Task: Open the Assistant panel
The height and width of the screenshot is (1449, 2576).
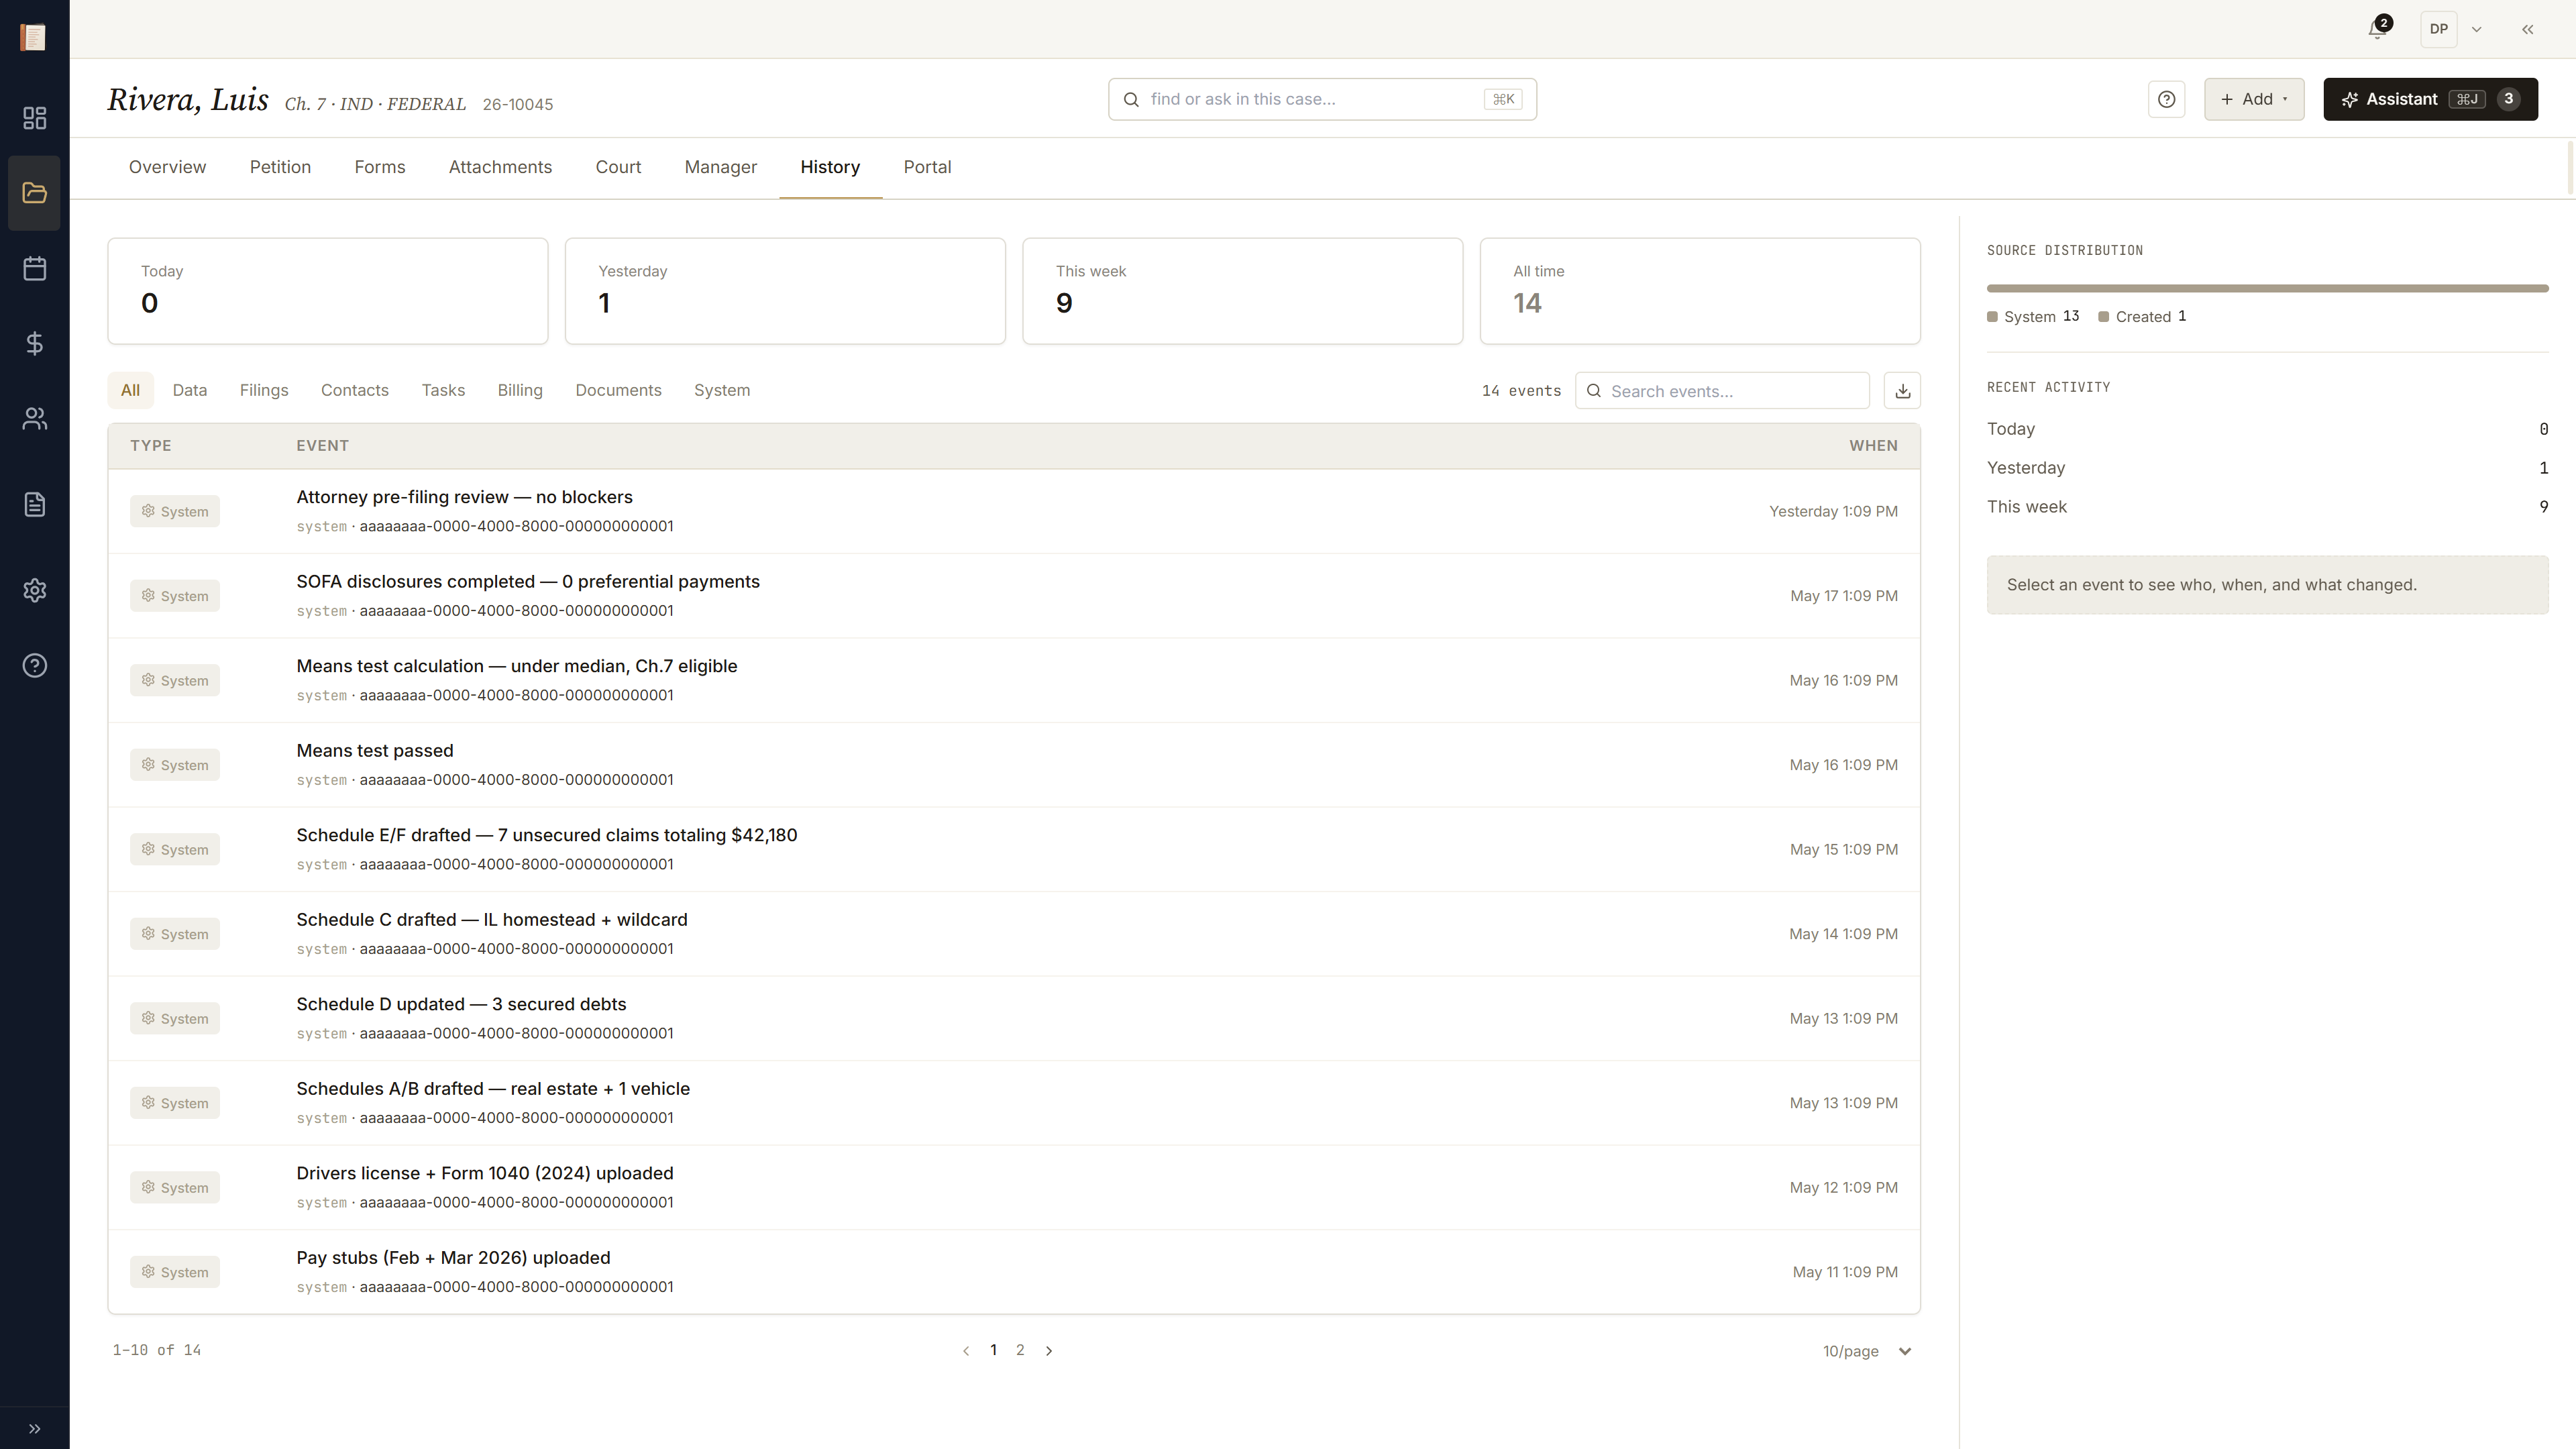Action: [2430, 99]
